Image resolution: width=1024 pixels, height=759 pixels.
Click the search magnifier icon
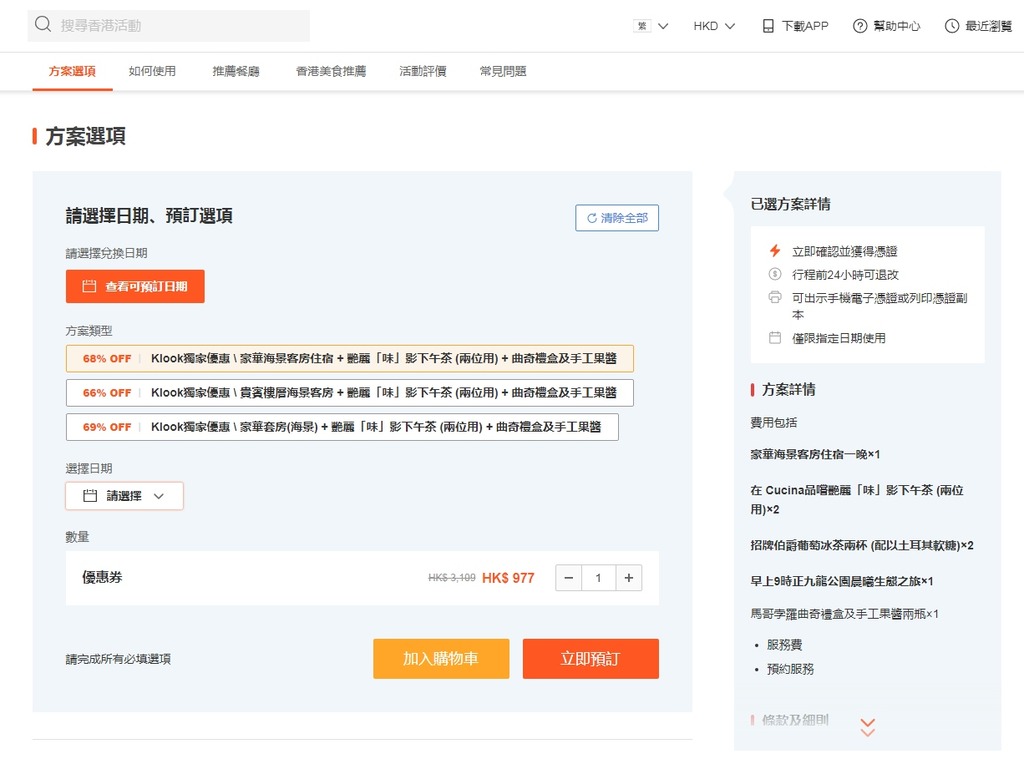tap(42, 24)
